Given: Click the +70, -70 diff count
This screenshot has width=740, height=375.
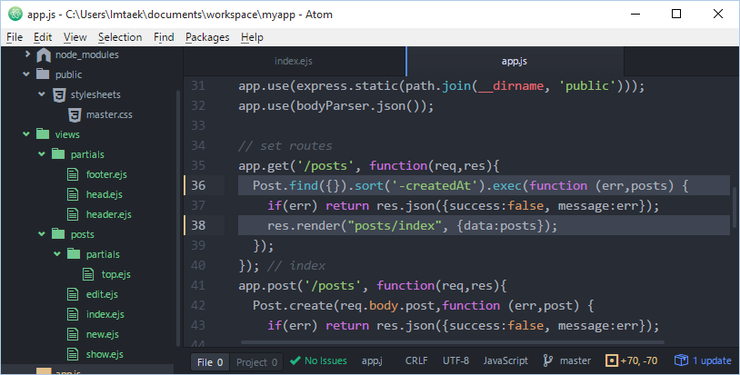Looking at the screenshot, I should 639,361.
